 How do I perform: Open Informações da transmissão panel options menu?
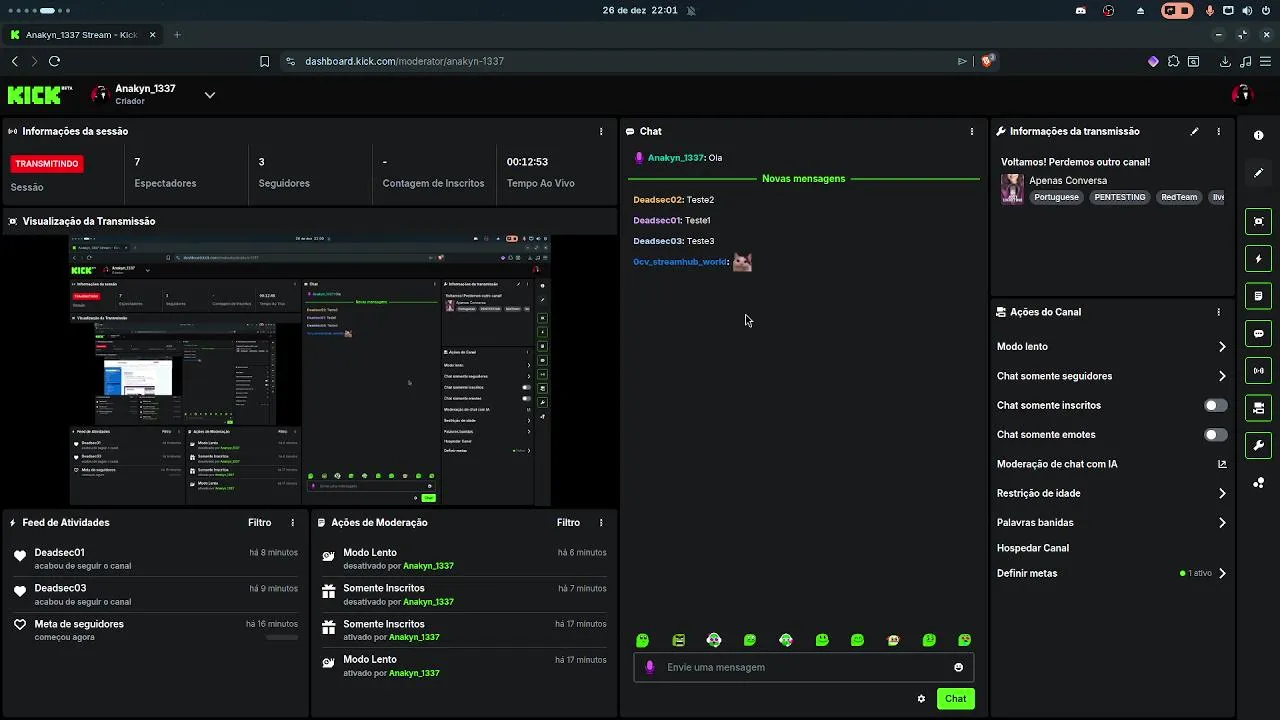1218,131
